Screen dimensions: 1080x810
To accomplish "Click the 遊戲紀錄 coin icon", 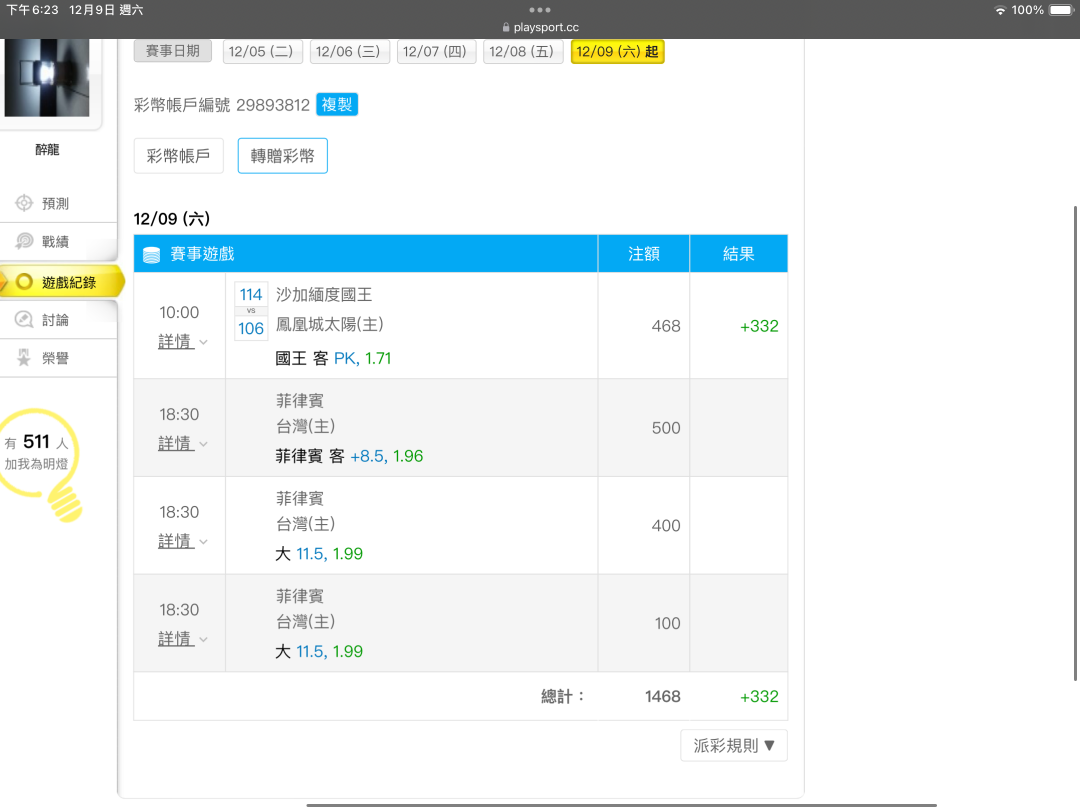I will click(24, 282).
